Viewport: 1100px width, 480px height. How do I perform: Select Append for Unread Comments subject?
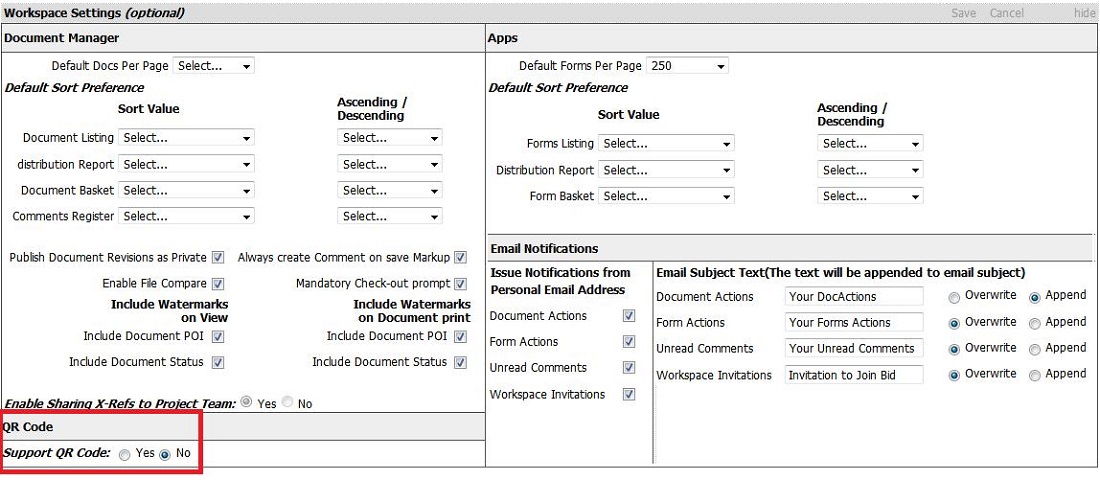point(1035,349)
